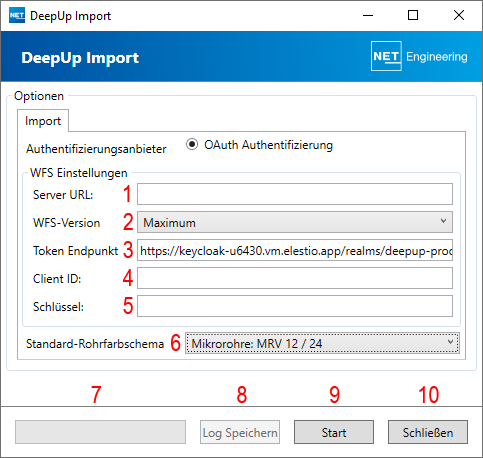Switch to the Import tab
Image resolution: width=483 pixels, height=458 pixels.
[43, 121]
